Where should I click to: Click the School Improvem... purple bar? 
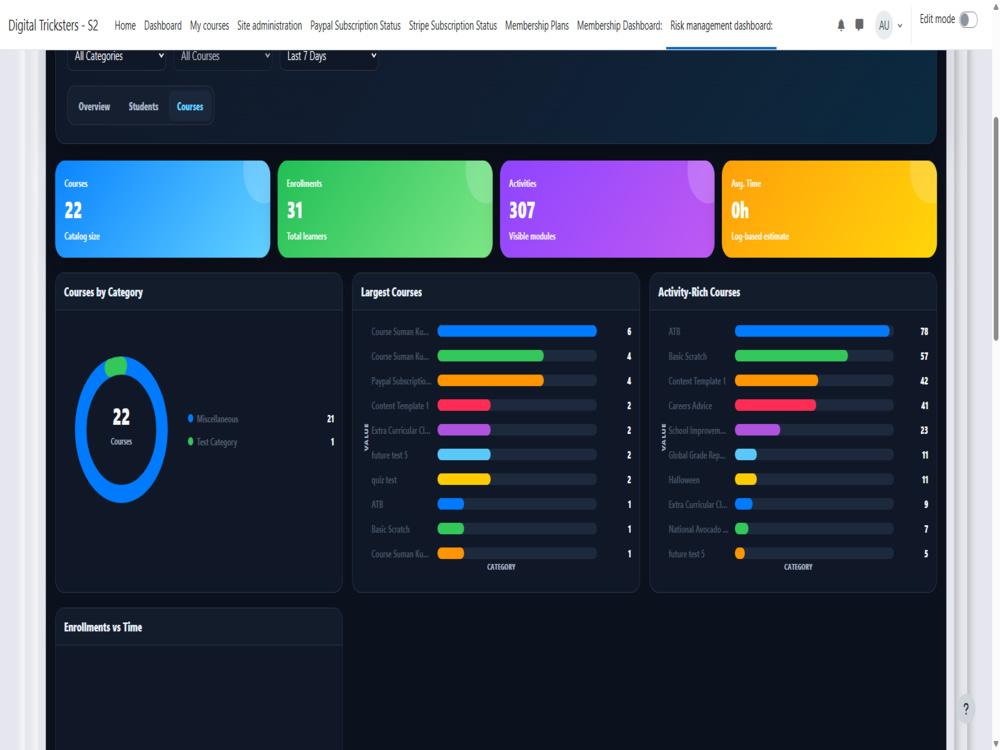pos(758,430)
